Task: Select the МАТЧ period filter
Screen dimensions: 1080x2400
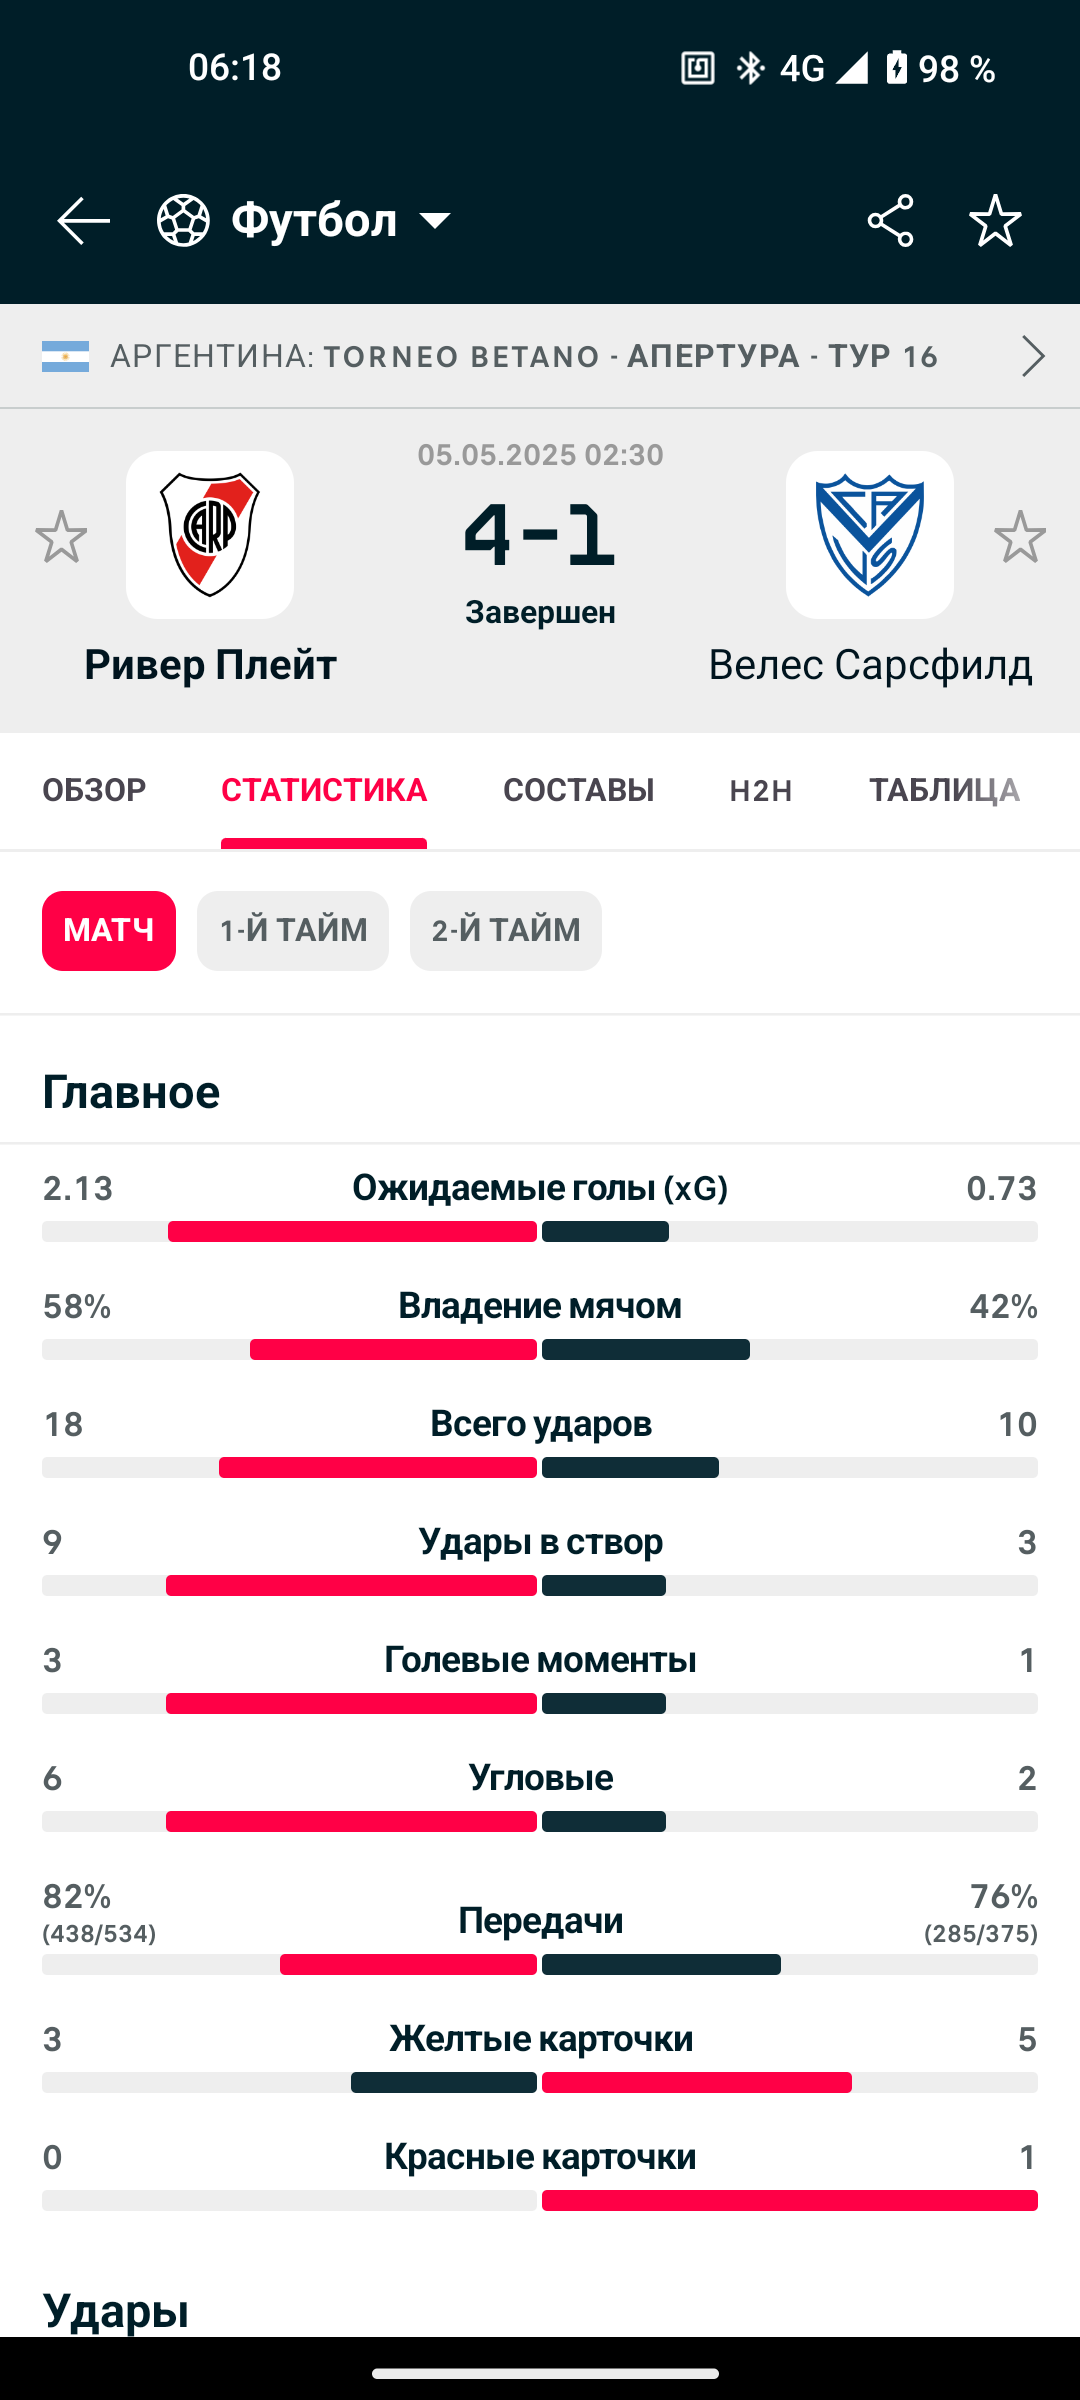Action: pyautogui.click(x=109, y=930)
